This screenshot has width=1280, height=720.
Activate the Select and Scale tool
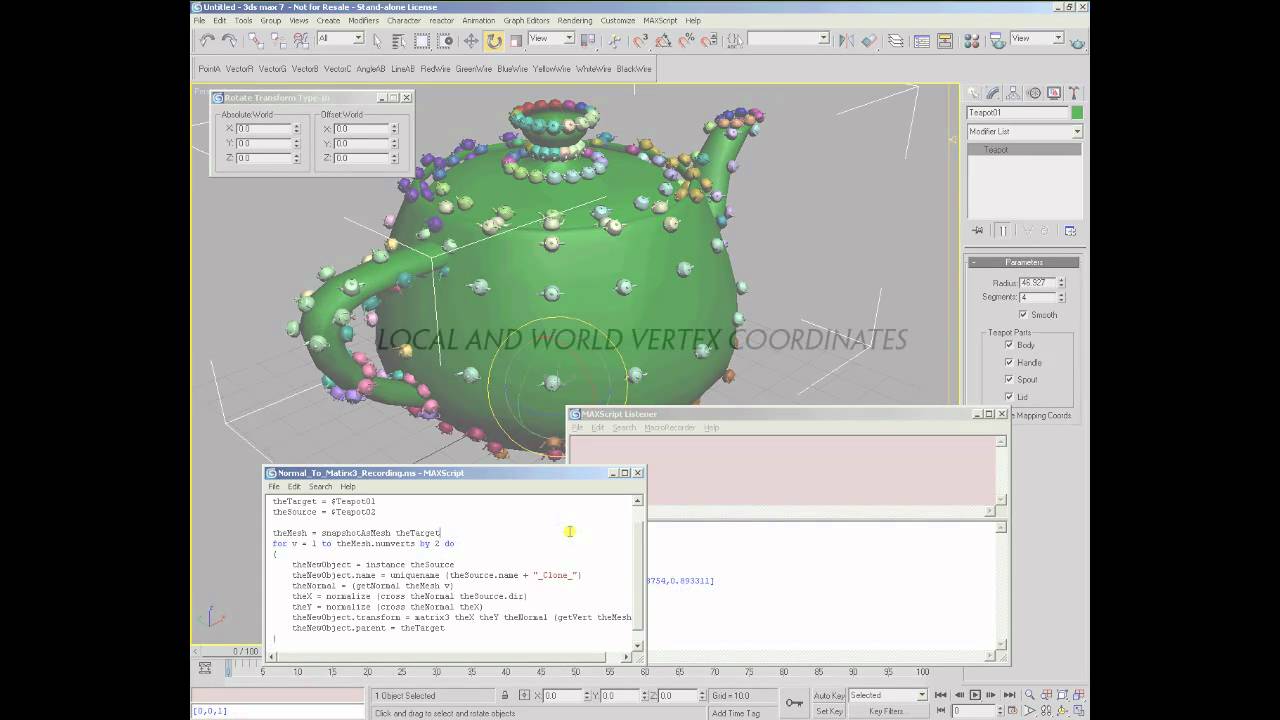coord(516,41)
